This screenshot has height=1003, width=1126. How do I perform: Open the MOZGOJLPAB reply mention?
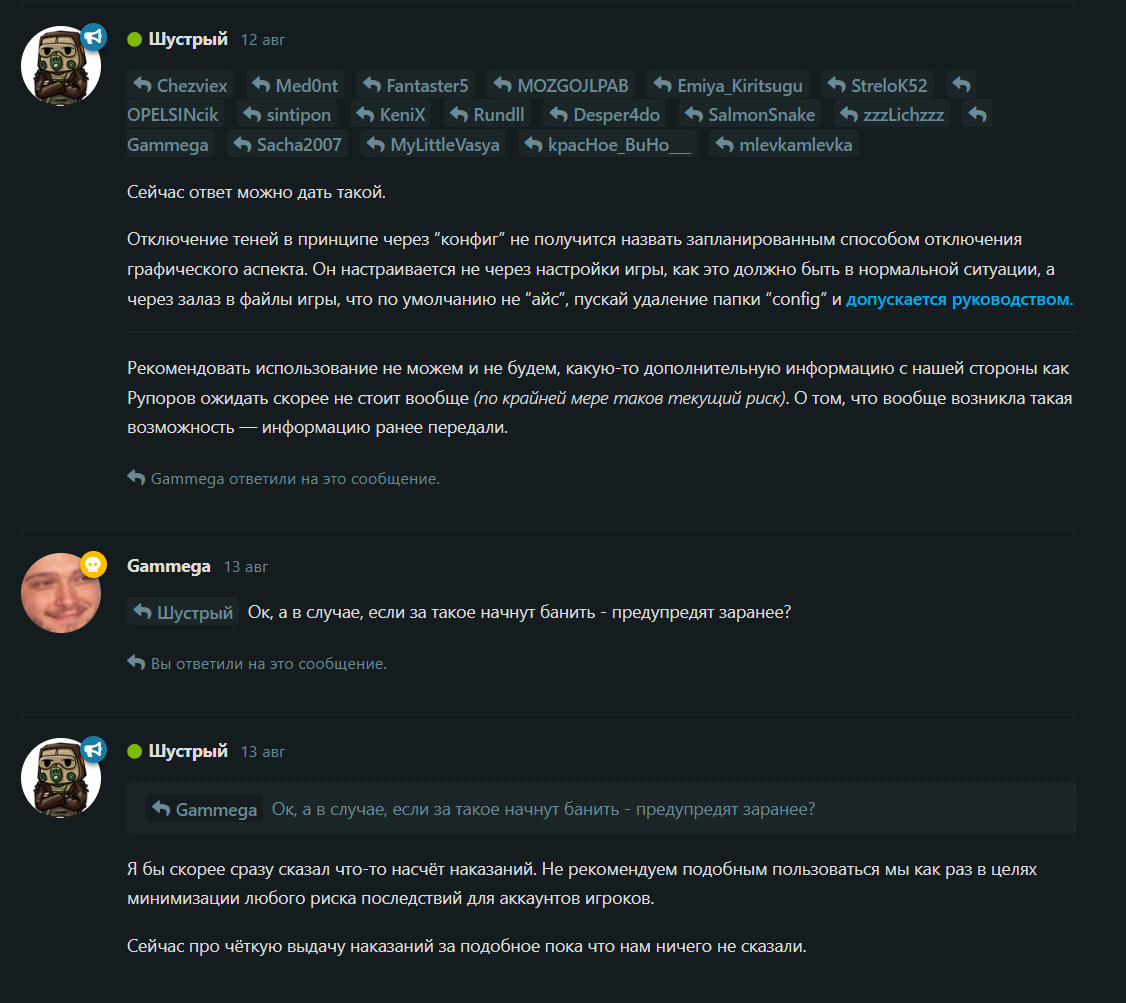tap(561, 85)
